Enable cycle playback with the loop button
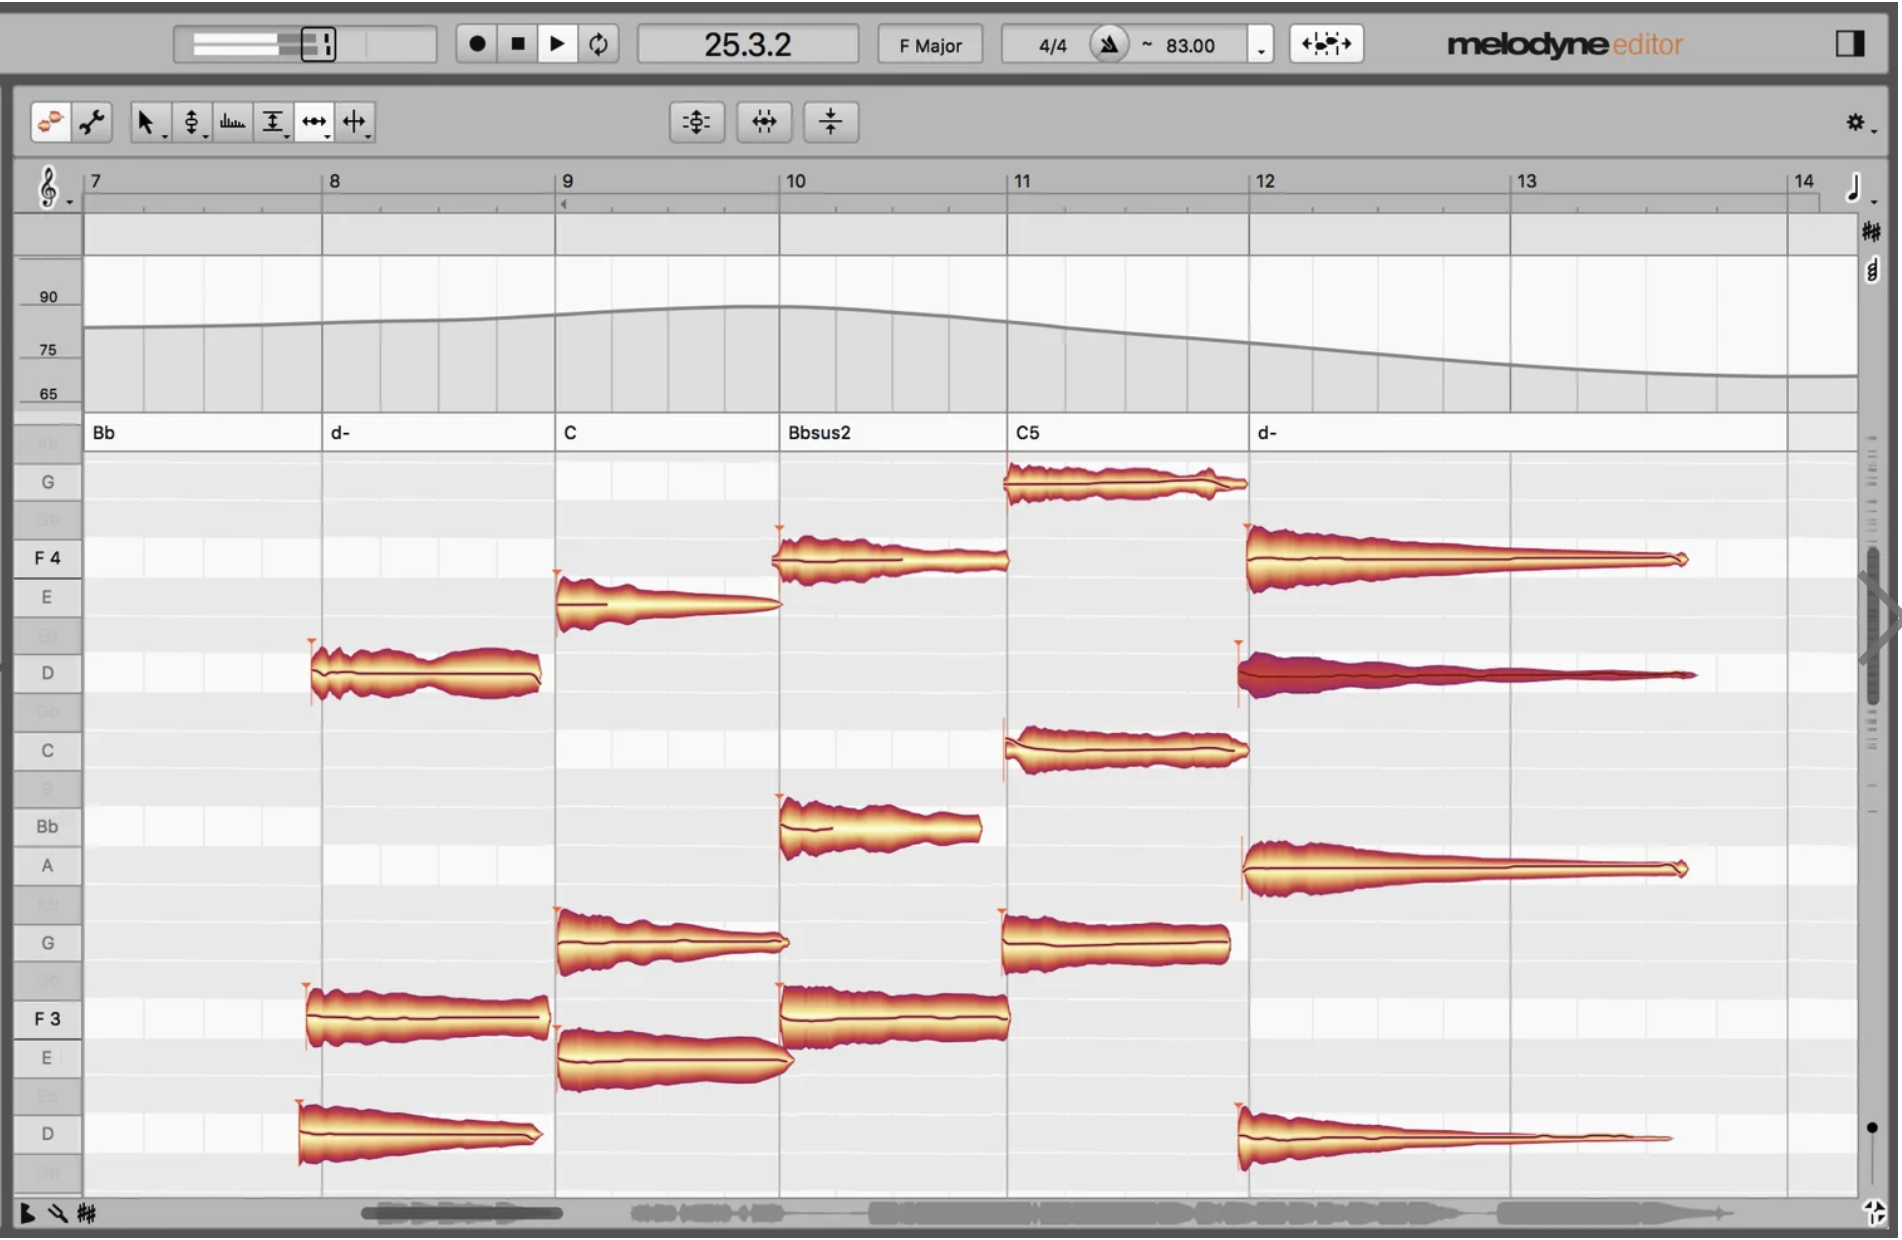 pos(598,43)
